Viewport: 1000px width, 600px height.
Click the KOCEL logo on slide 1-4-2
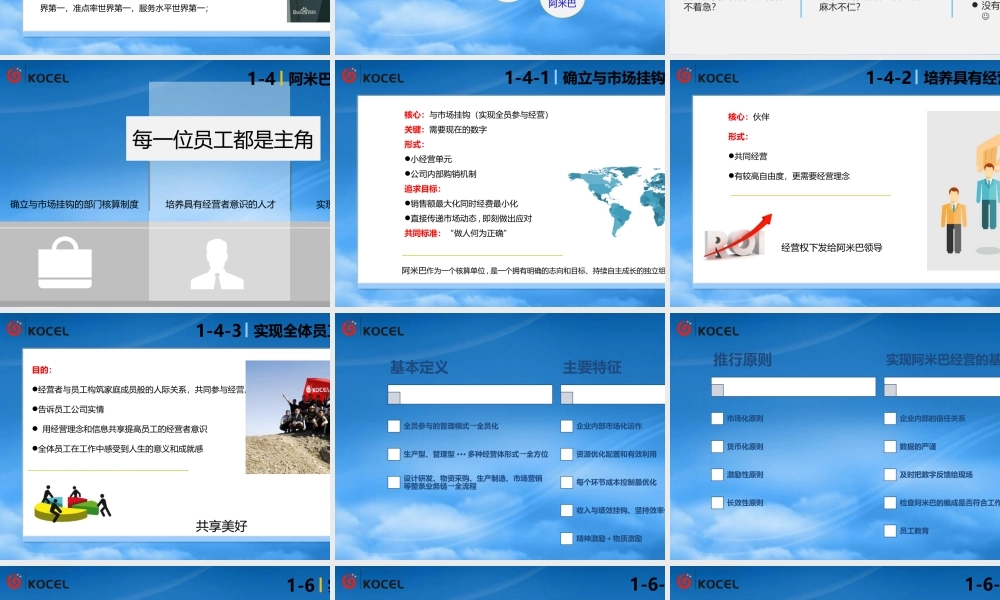(x=708, y=77)
